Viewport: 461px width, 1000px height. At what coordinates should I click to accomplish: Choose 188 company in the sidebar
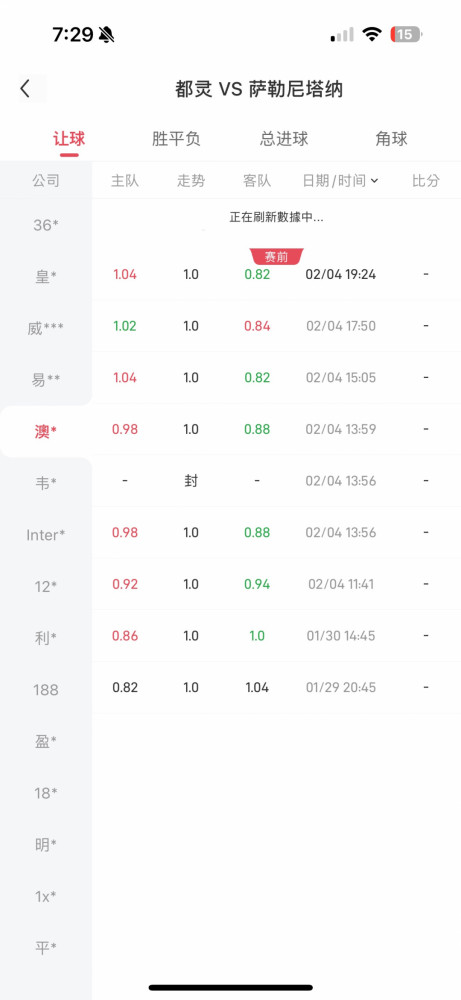coord(46,690)
